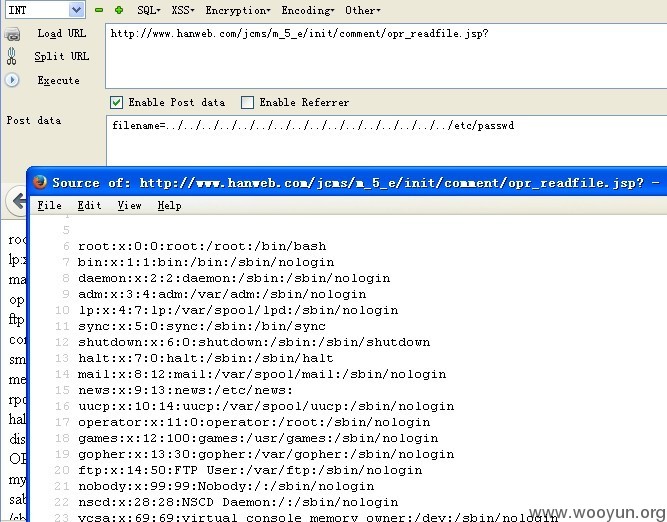
Task: Uncheck Enable Post data checkbox
Action: (x=116, y=103)
